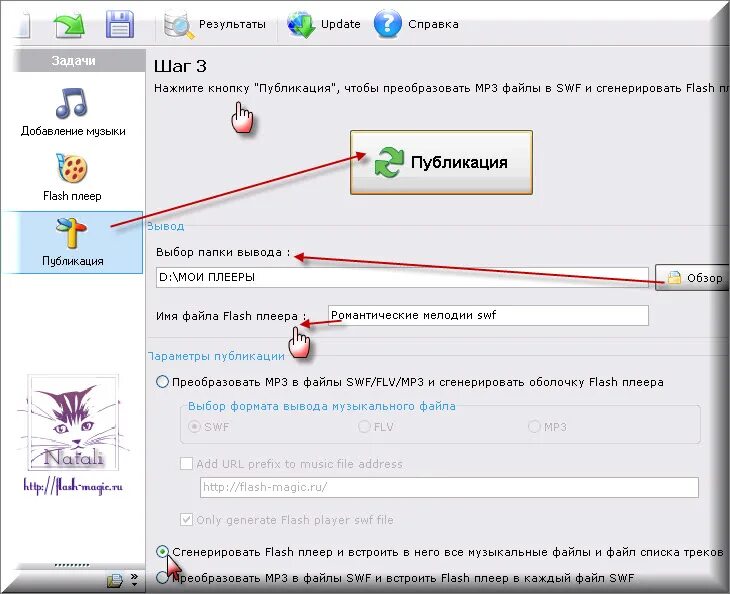Click the Вывод section label
730x594 pixels.
(166, 226)
